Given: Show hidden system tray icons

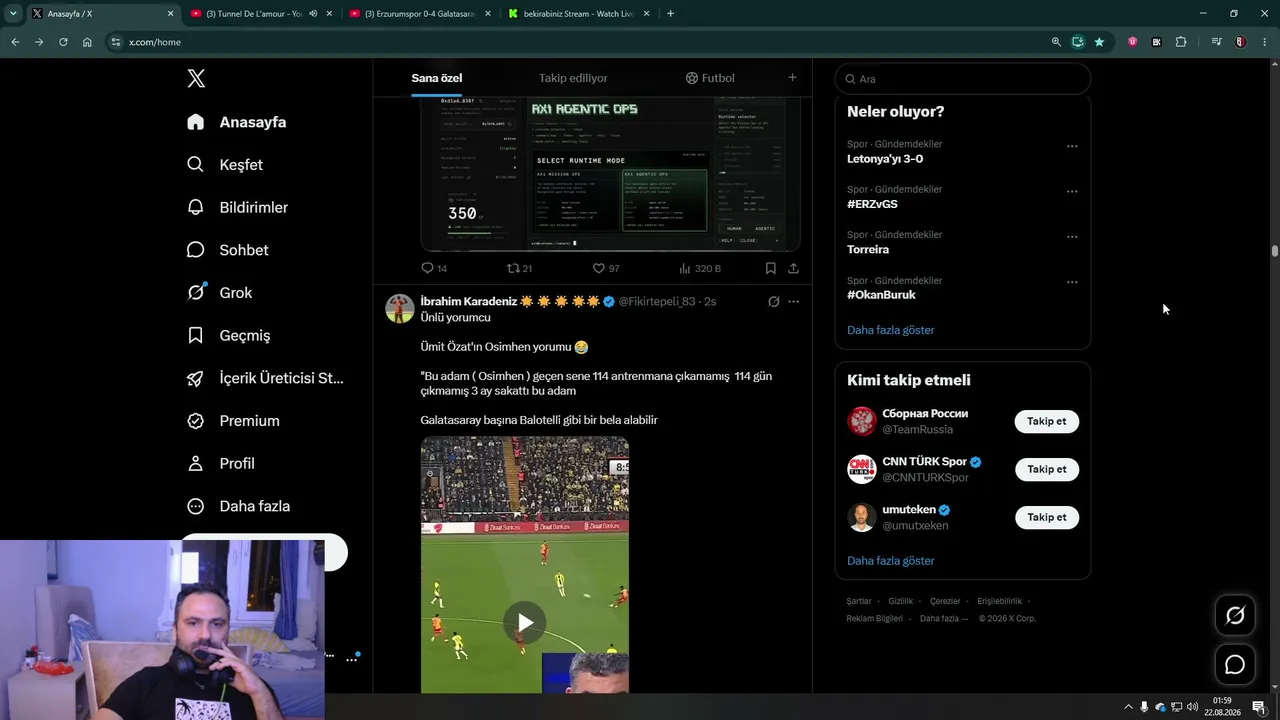Looking at the screenshot, I should 1128,707.
